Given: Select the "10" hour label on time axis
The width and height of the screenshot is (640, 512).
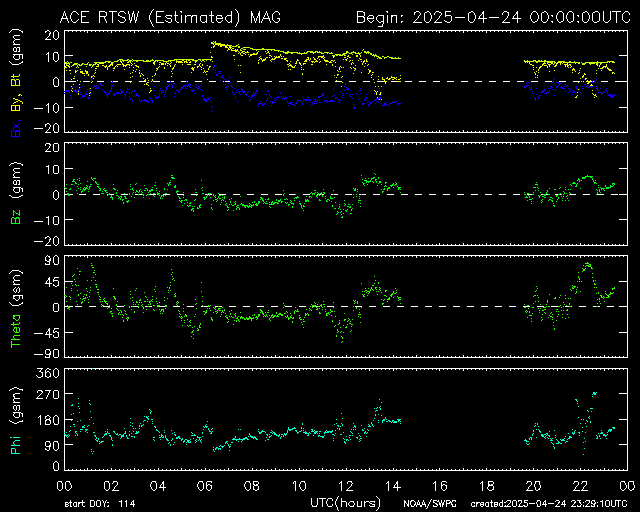Looking at the screenshot, I should click(x=299, y=486).
